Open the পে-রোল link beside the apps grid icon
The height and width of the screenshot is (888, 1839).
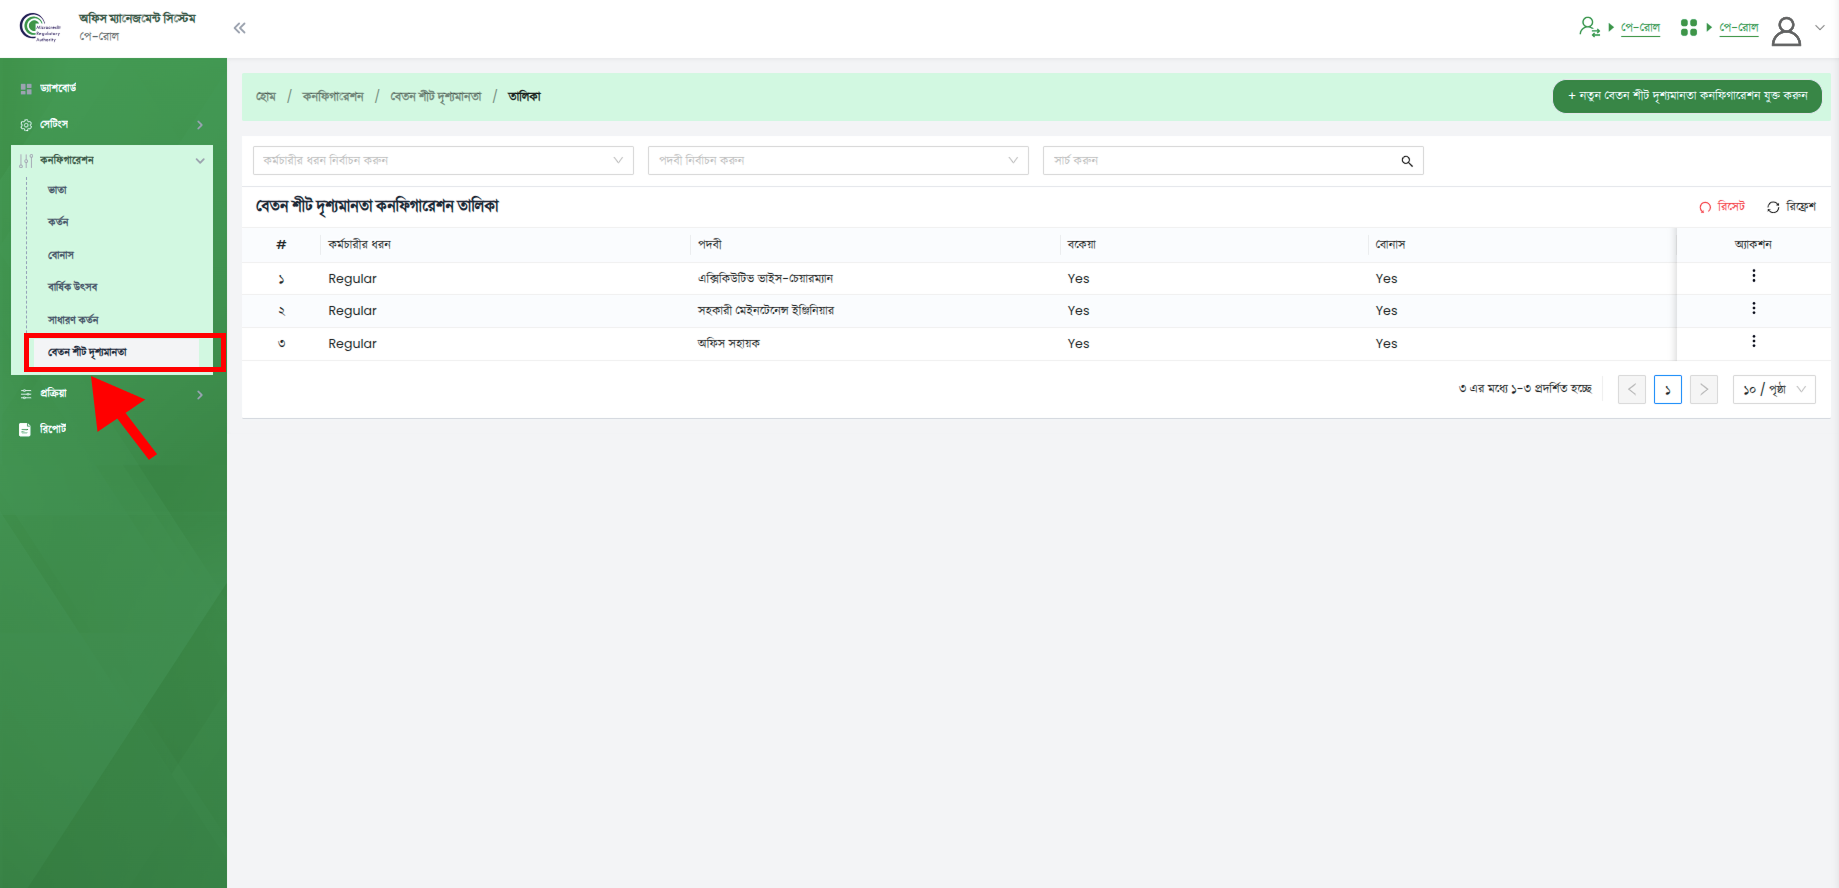(x=1739, y=27)
